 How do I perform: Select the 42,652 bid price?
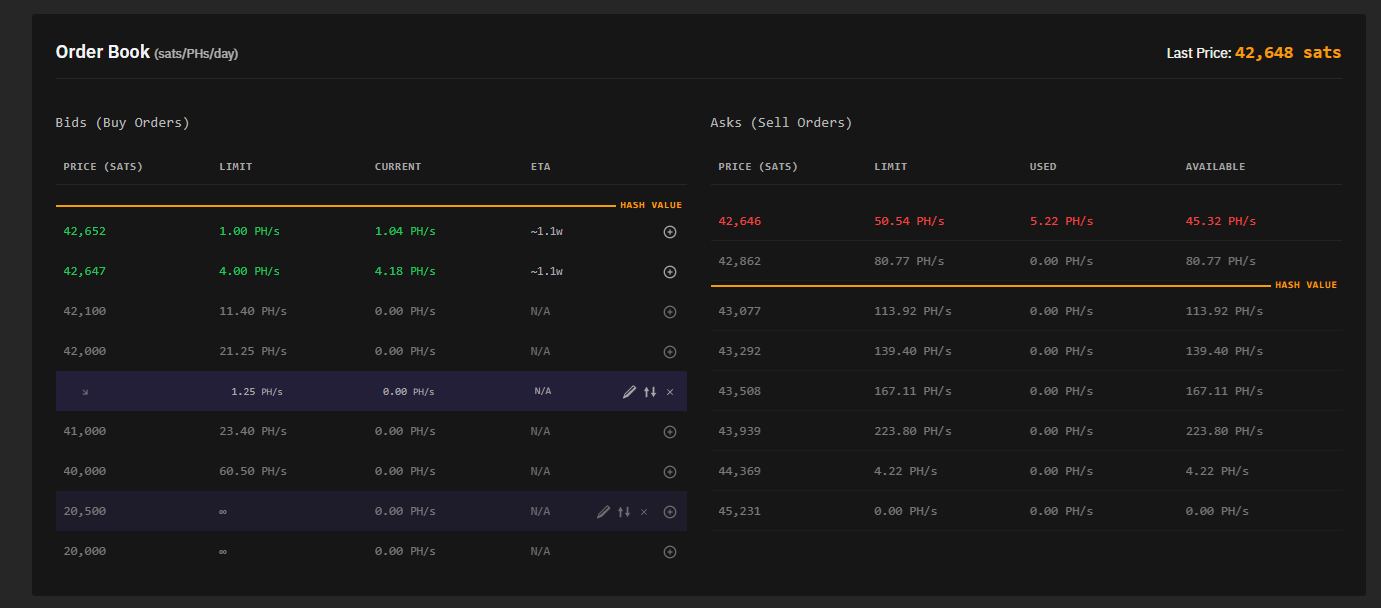pyautogui.click(x=84, y=231)
